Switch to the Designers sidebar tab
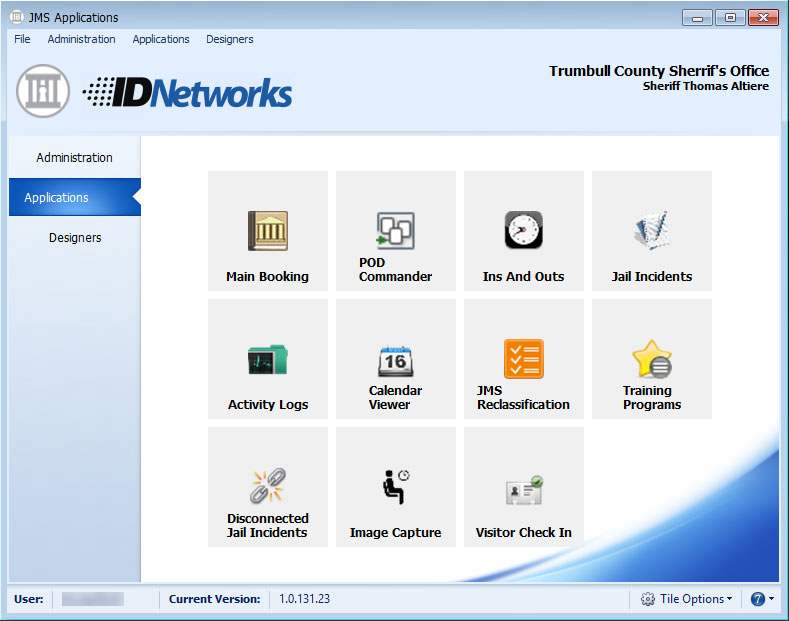Viewport: 789px width, 621px height. pyautogui.click(x=75, y=238)
